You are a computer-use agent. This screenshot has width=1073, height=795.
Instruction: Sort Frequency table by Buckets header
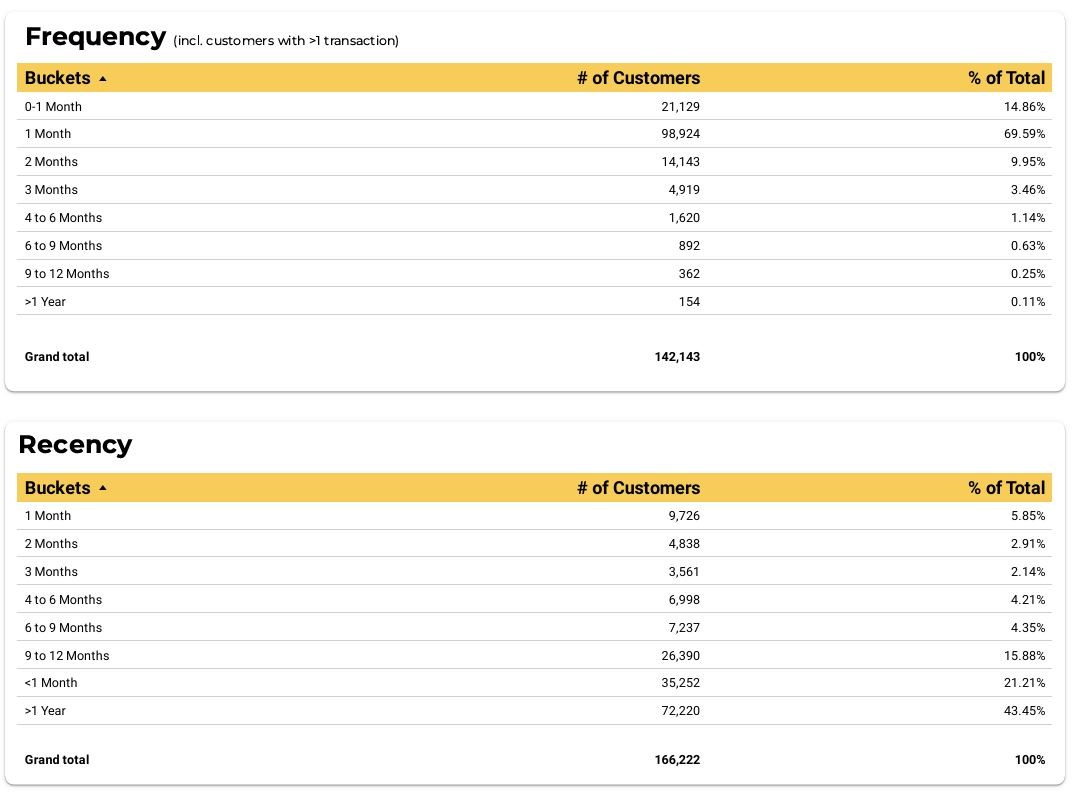click(x=57, y=78)
